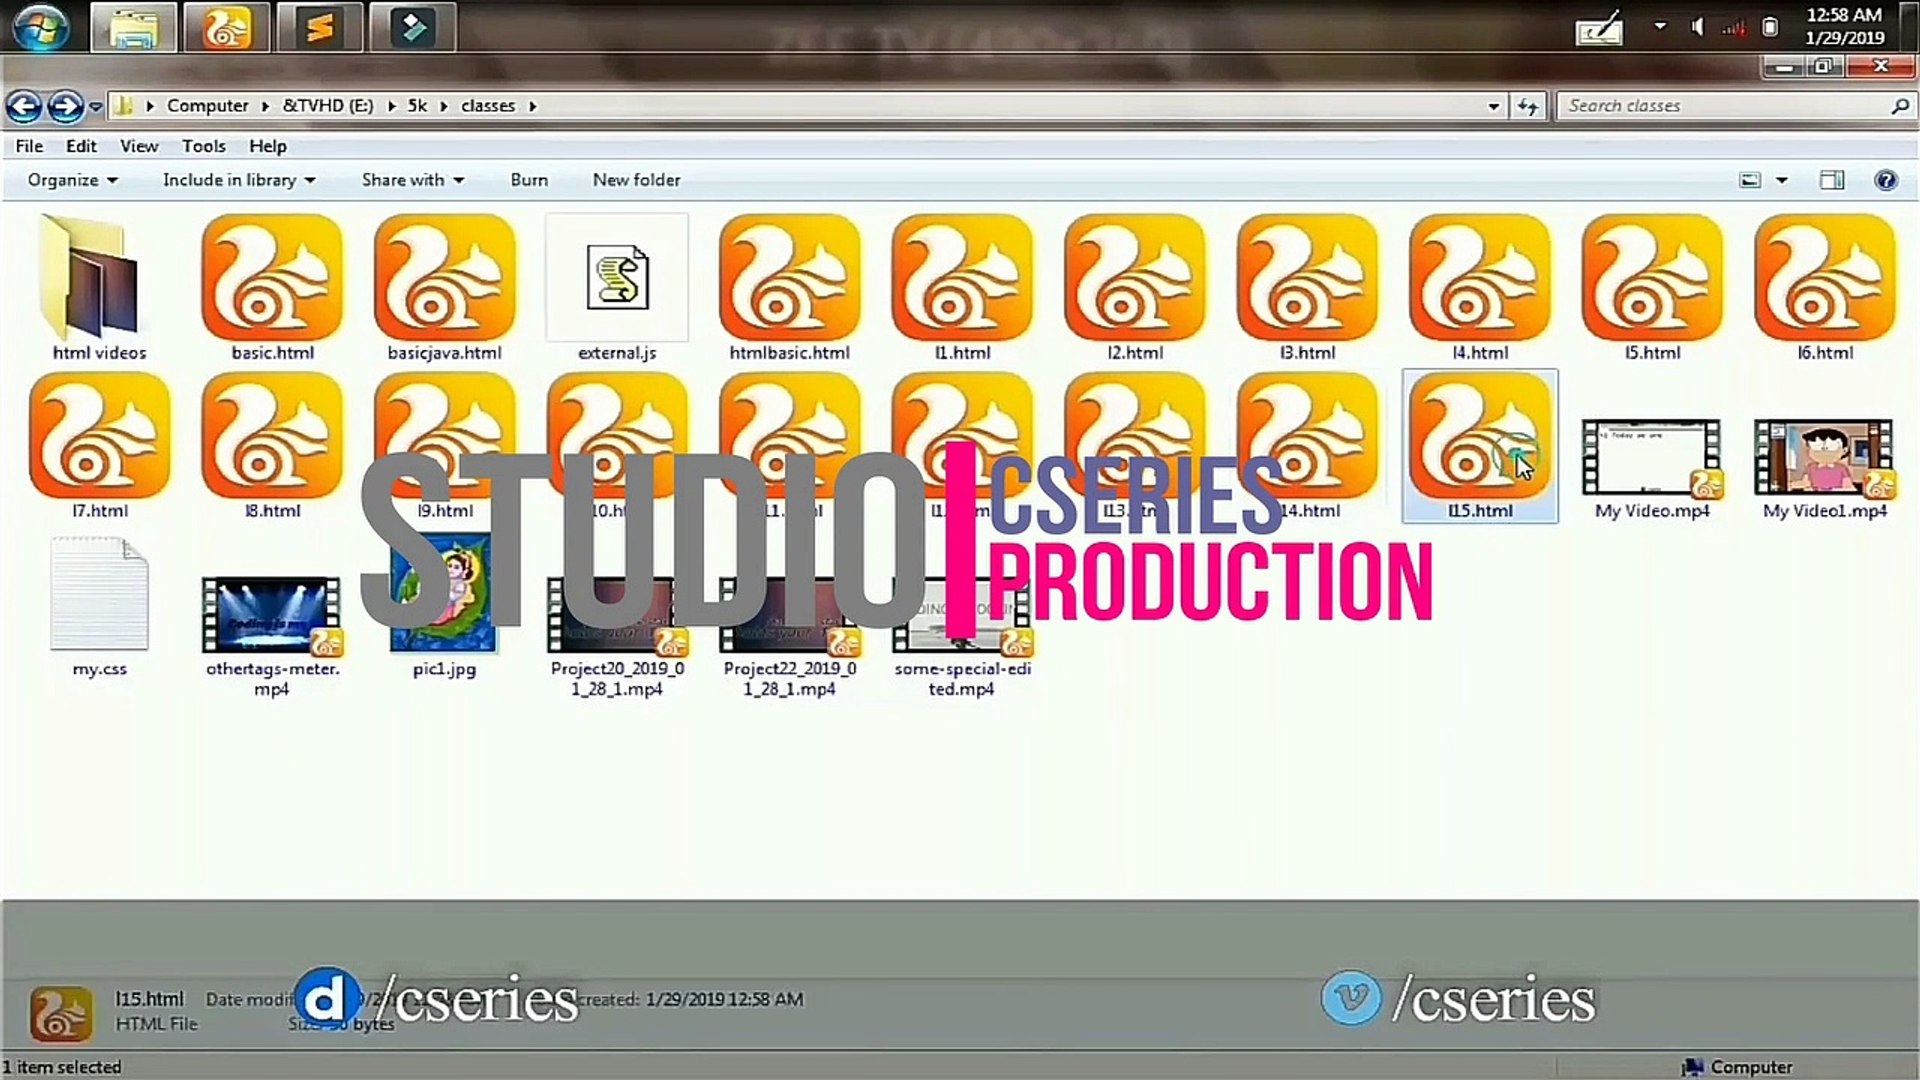
Task: Expand the address bar history dropdown
Action: point(1493,106)
